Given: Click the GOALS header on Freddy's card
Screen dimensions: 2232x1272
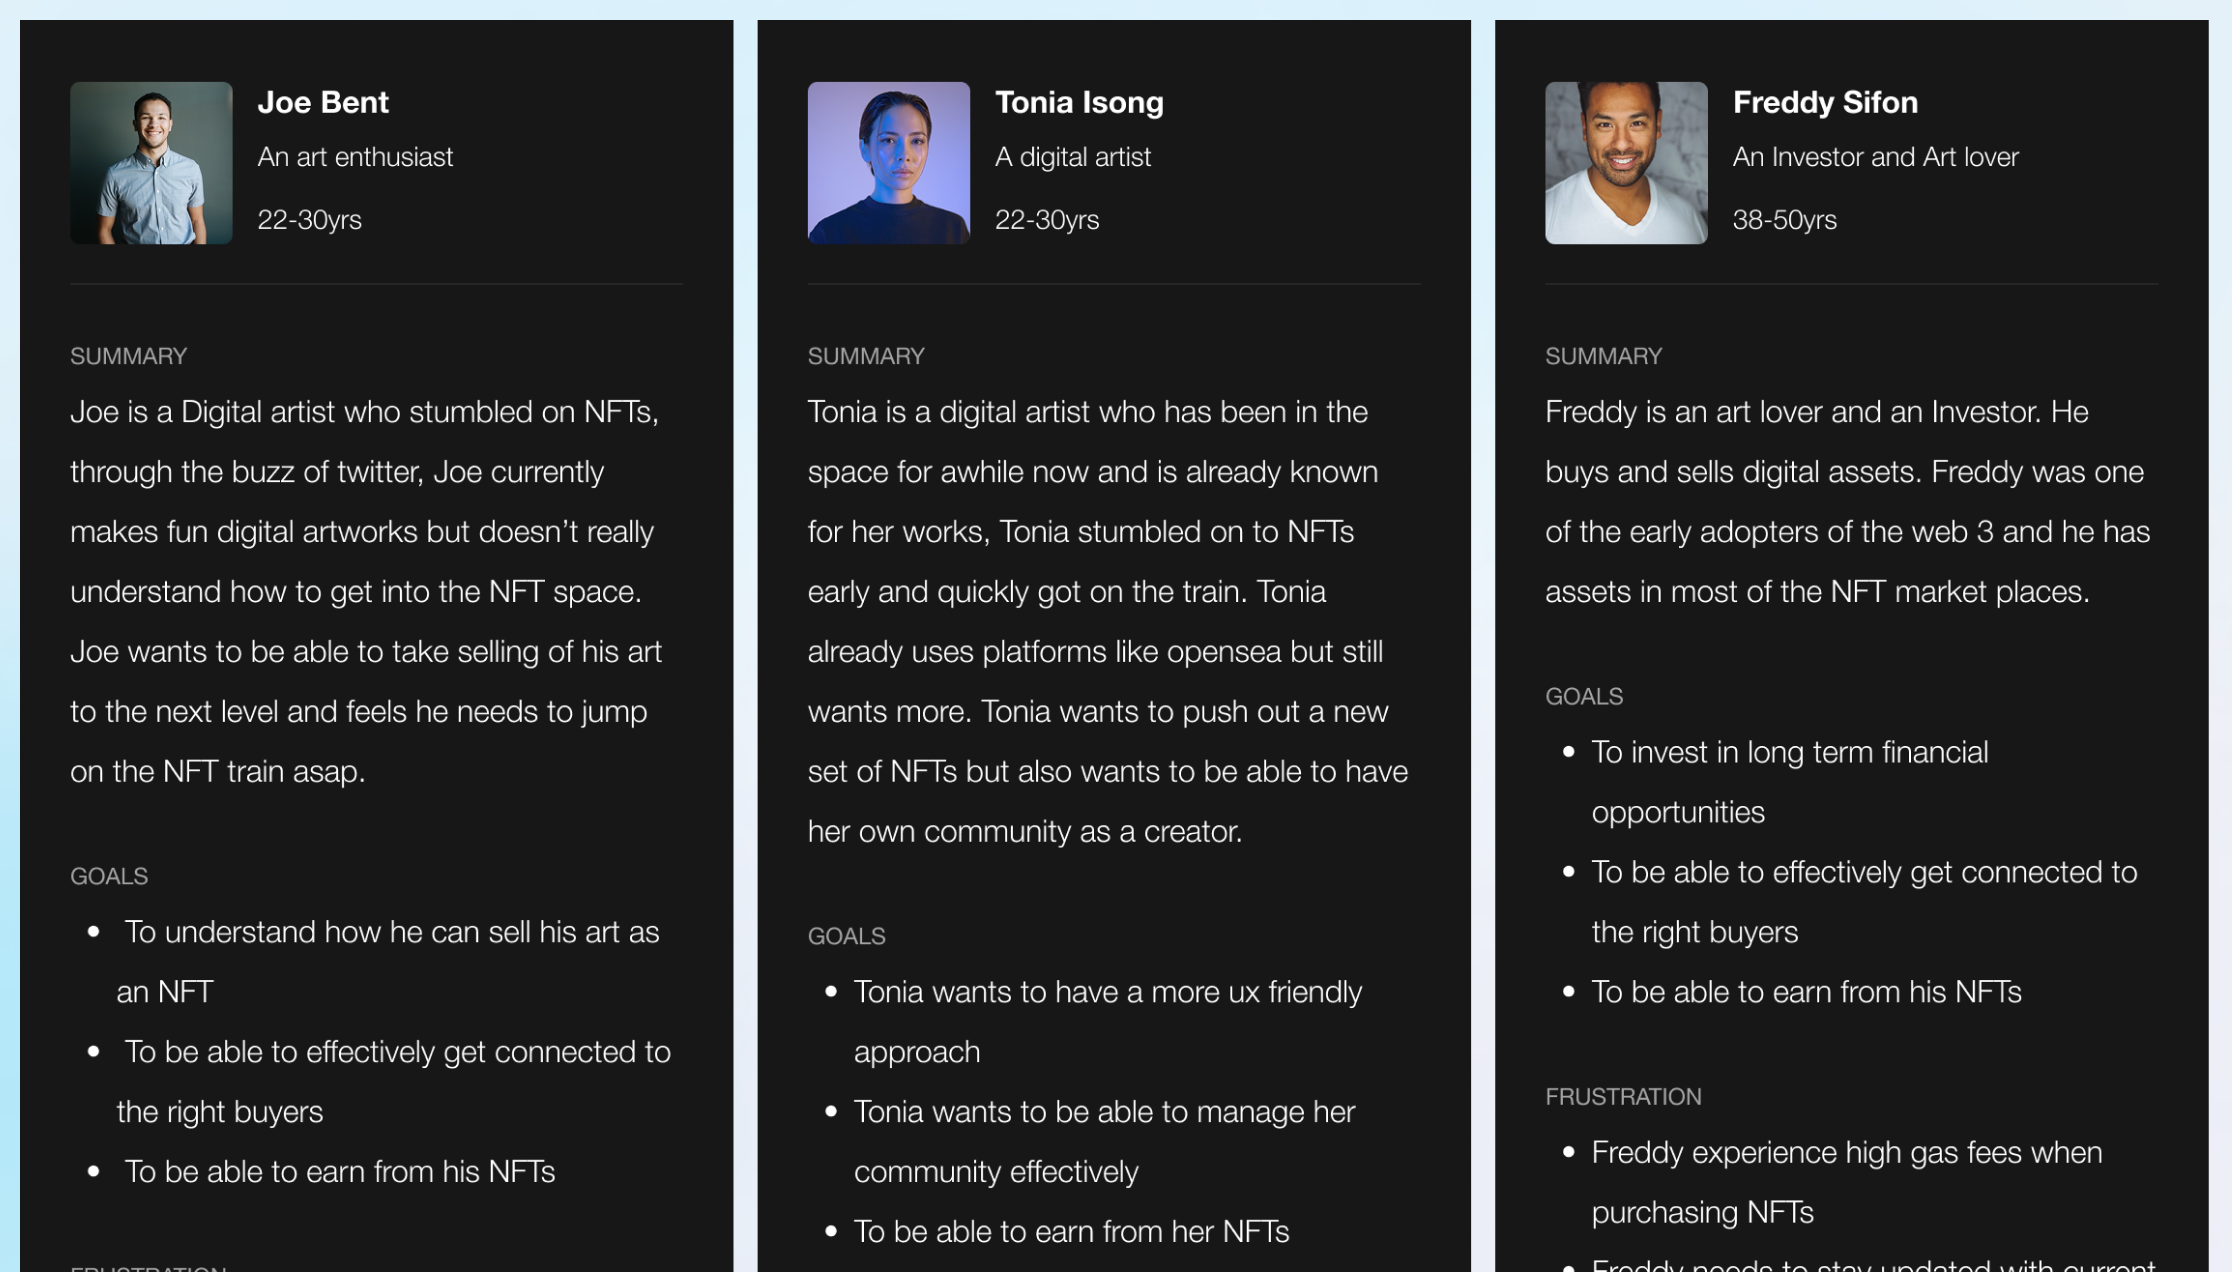Looking at the screenshot, I should [1584, 696].
